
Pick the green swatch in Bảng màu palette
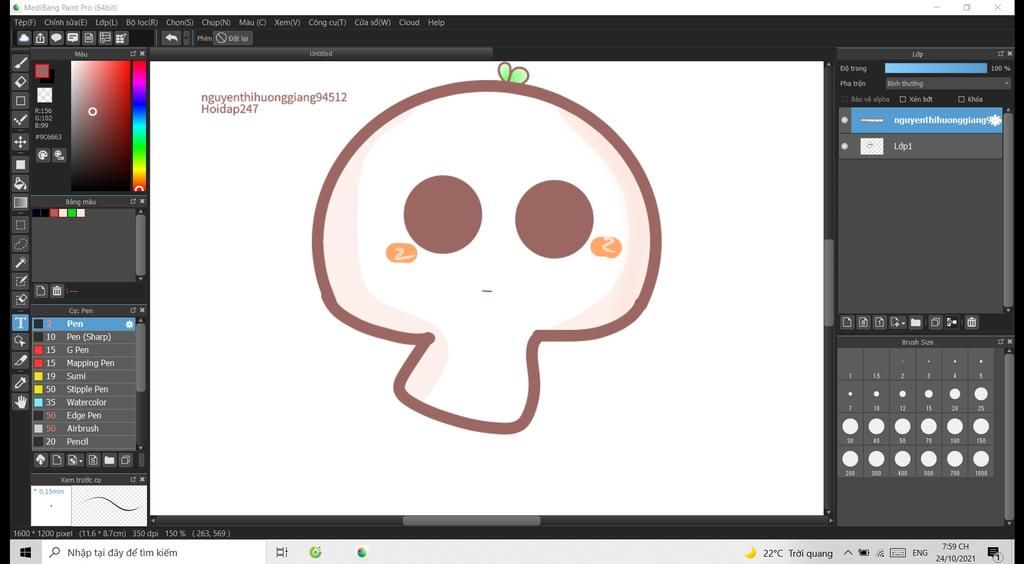click(x=72, y=213)
